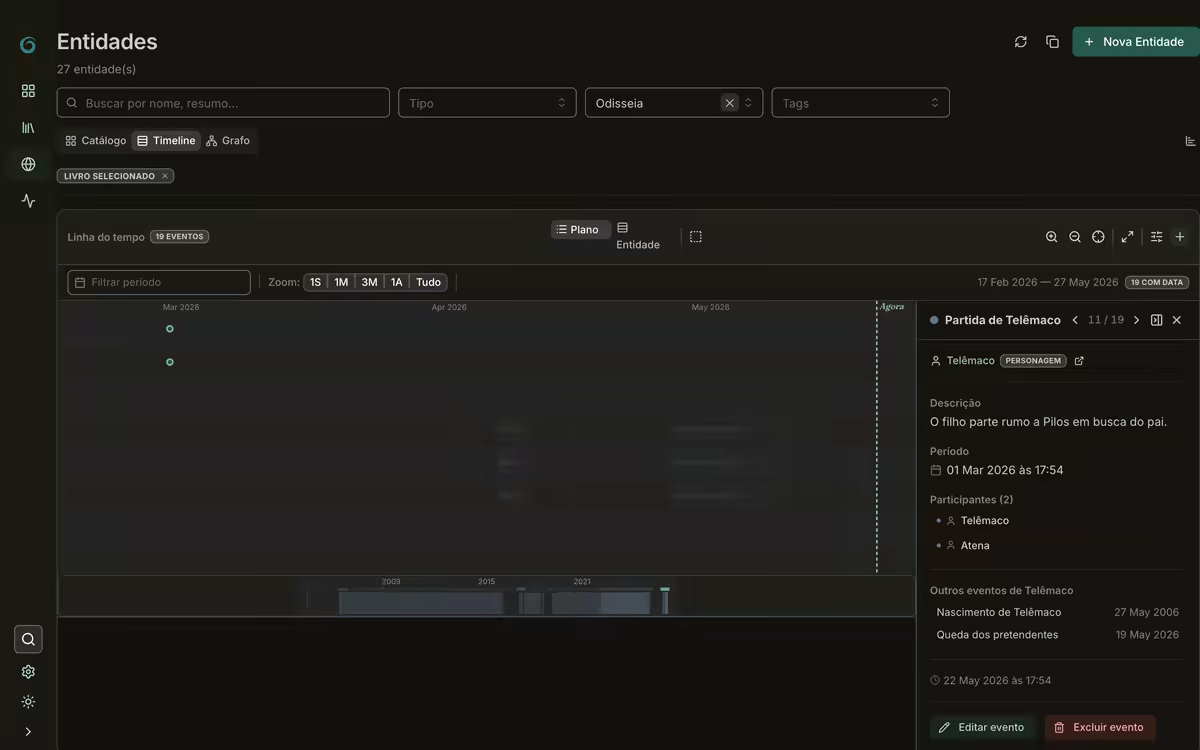
Task: Focus the Buscar por nome search field
Action: tap(223, 103)
